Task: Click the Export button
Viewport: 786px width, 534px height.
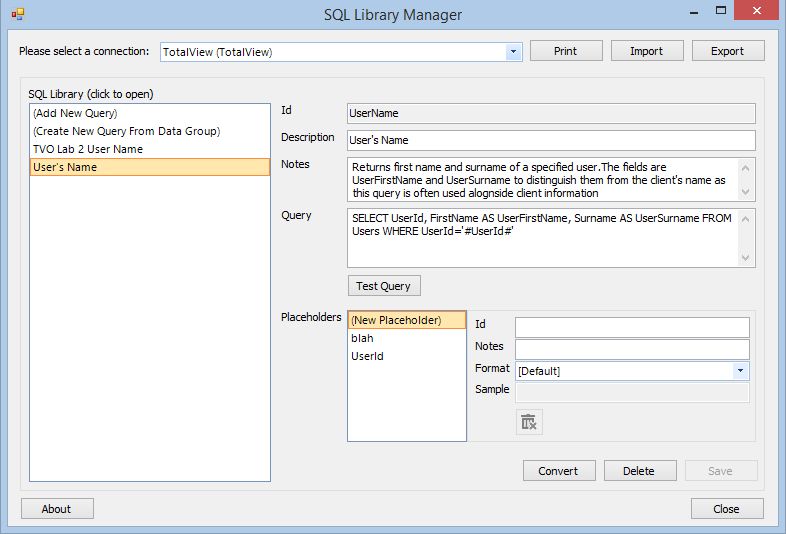Action: (x=728, y=51)
